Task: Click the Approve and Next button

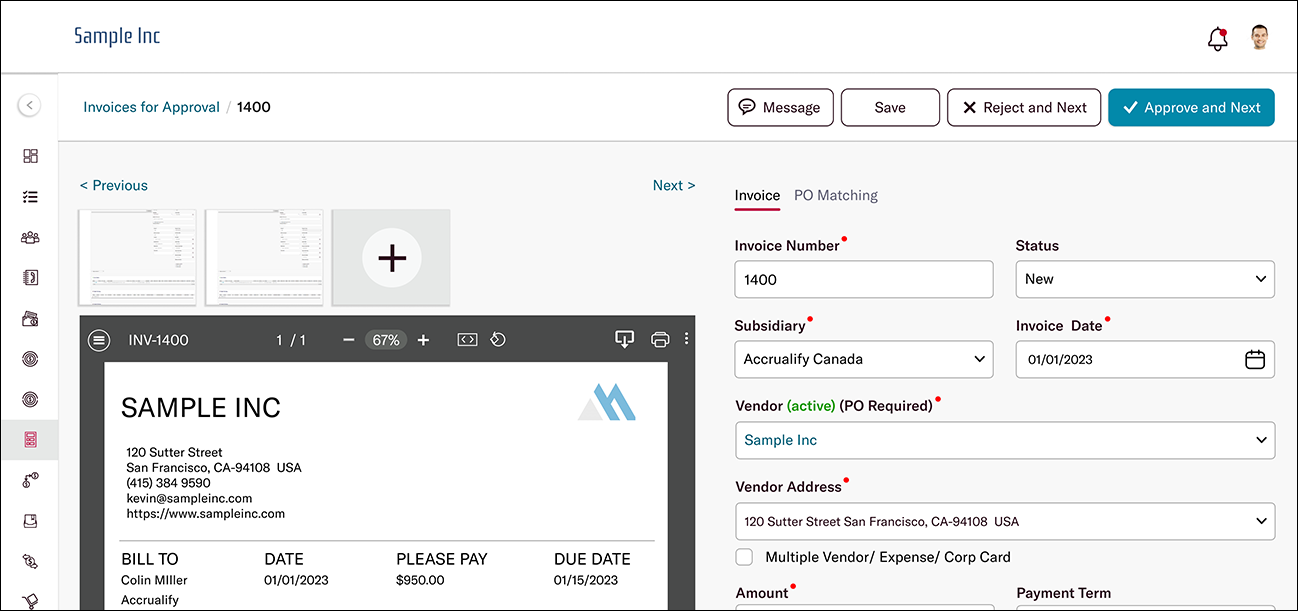Action: (x=1191, y=108)
